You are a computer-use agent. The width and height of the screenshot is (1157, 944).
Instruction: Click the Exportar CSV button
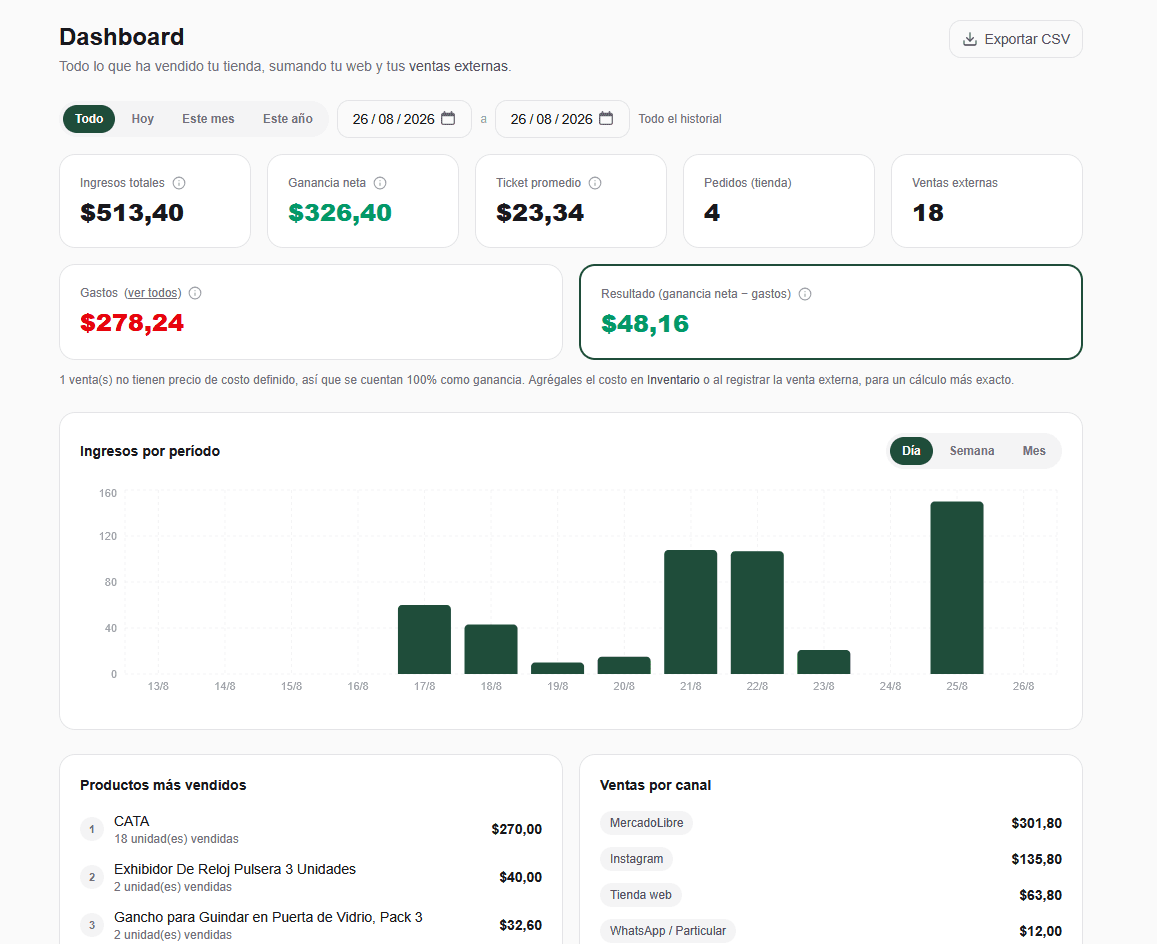(x=1015, y=39)
